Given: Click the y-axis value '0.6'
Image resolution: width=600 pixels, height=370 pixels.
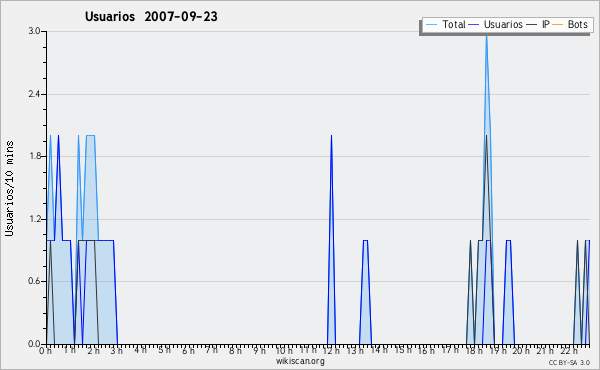Looking at the screenshot, I should [x=34, y=281].
